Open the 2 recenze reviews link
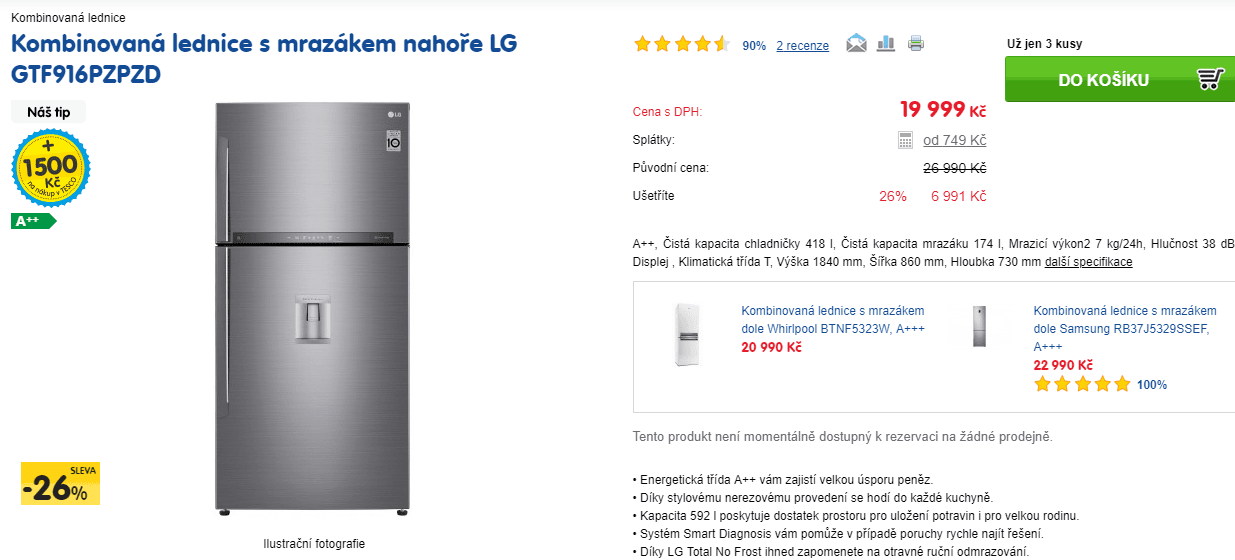 [802, 46]
